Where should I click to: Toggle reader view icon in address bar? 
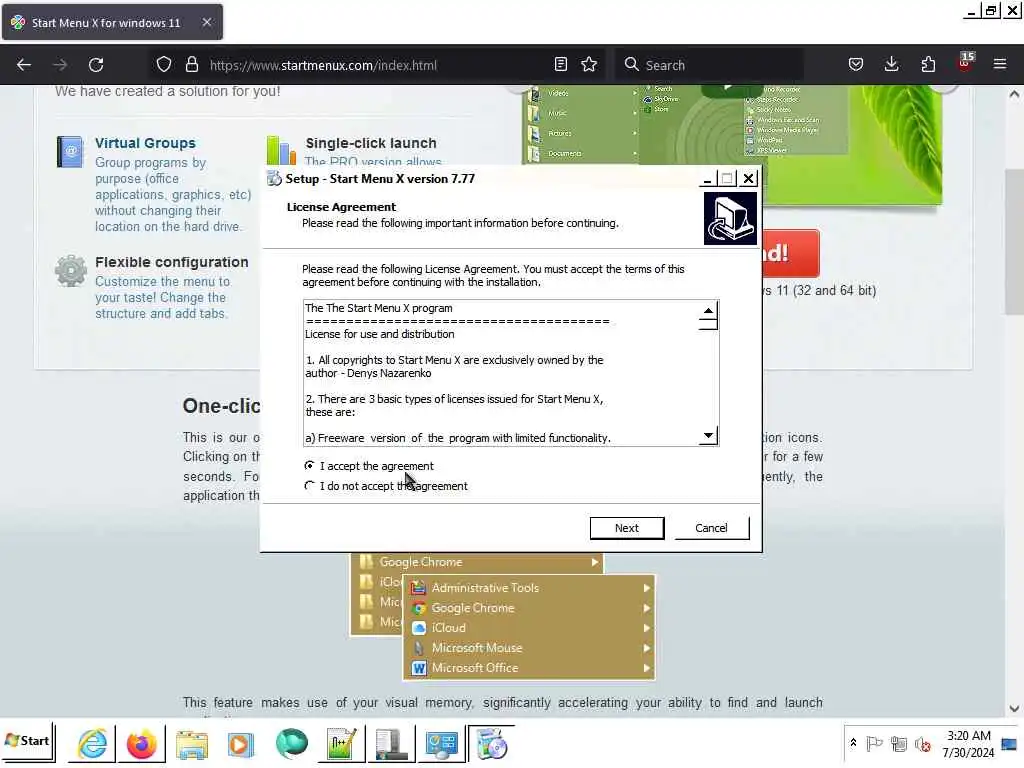point(560,64)
